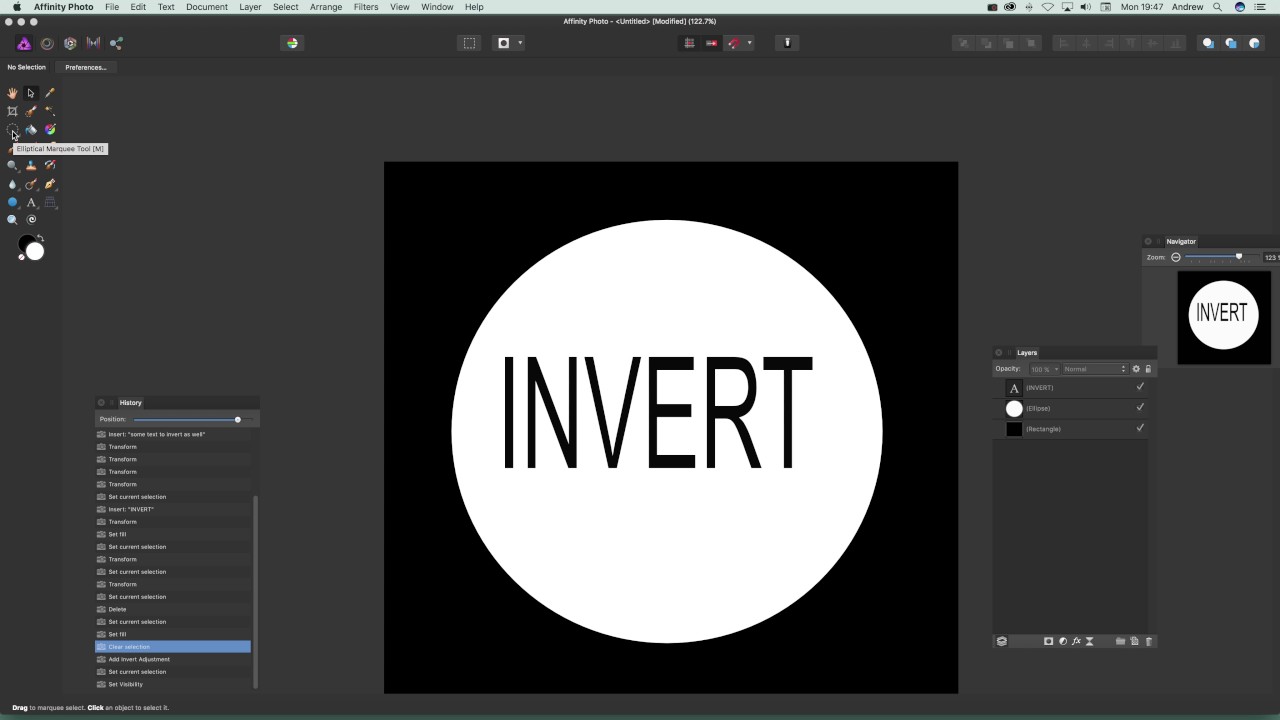The image size is (1280, 720).
Task: Add new adjustment layer icon
Action: pos(1062,641)
